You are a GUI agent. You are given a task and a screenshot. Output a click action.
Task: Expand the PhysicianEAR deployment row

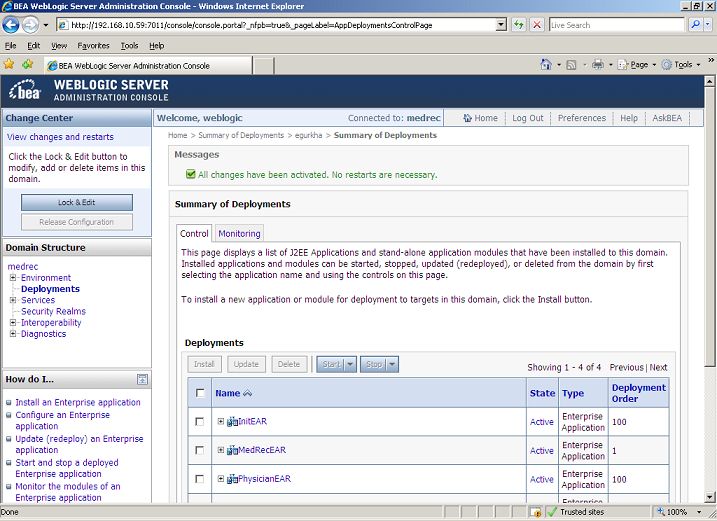click(220, 479)
